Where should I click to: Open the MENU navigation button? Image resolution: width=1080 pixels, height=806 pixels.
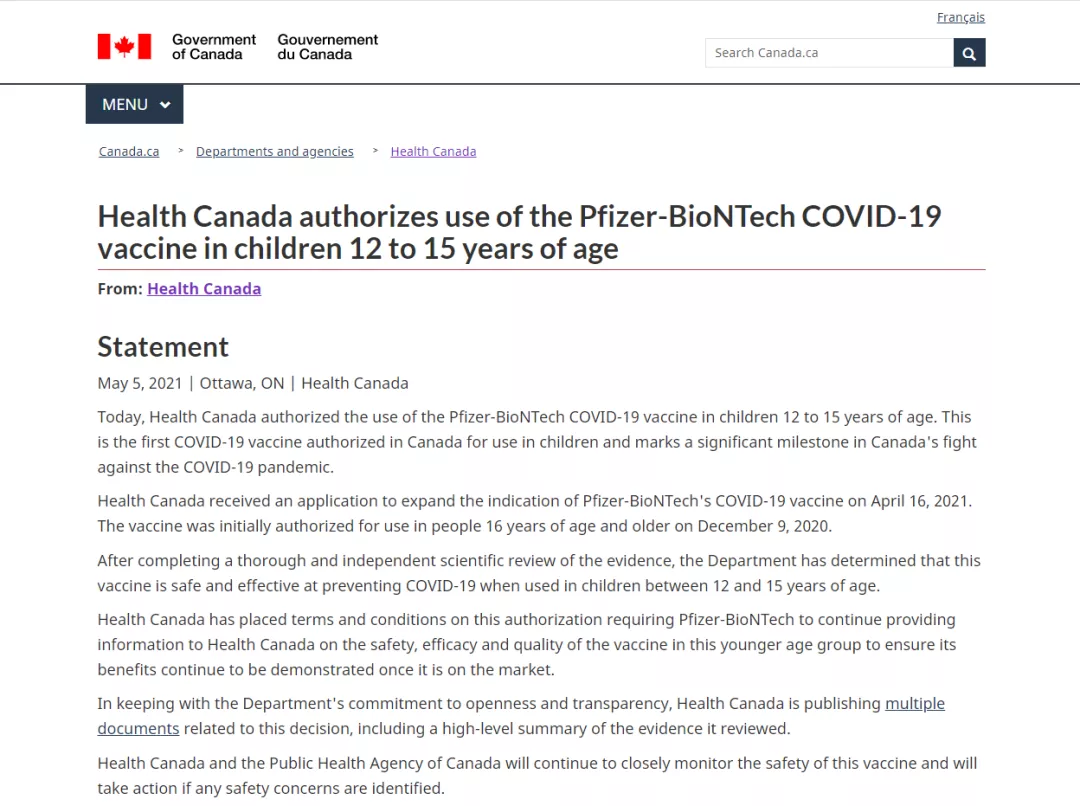125,105
